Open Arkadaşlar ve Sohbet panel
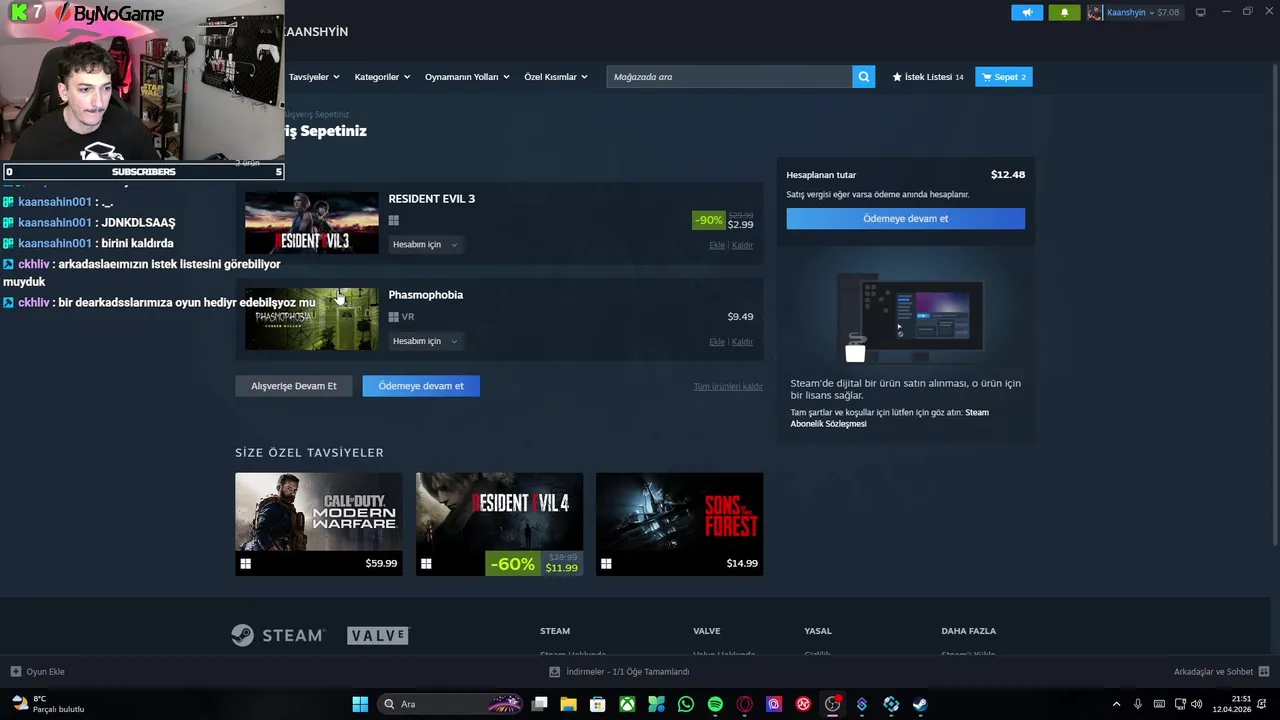 (1221, 672)
